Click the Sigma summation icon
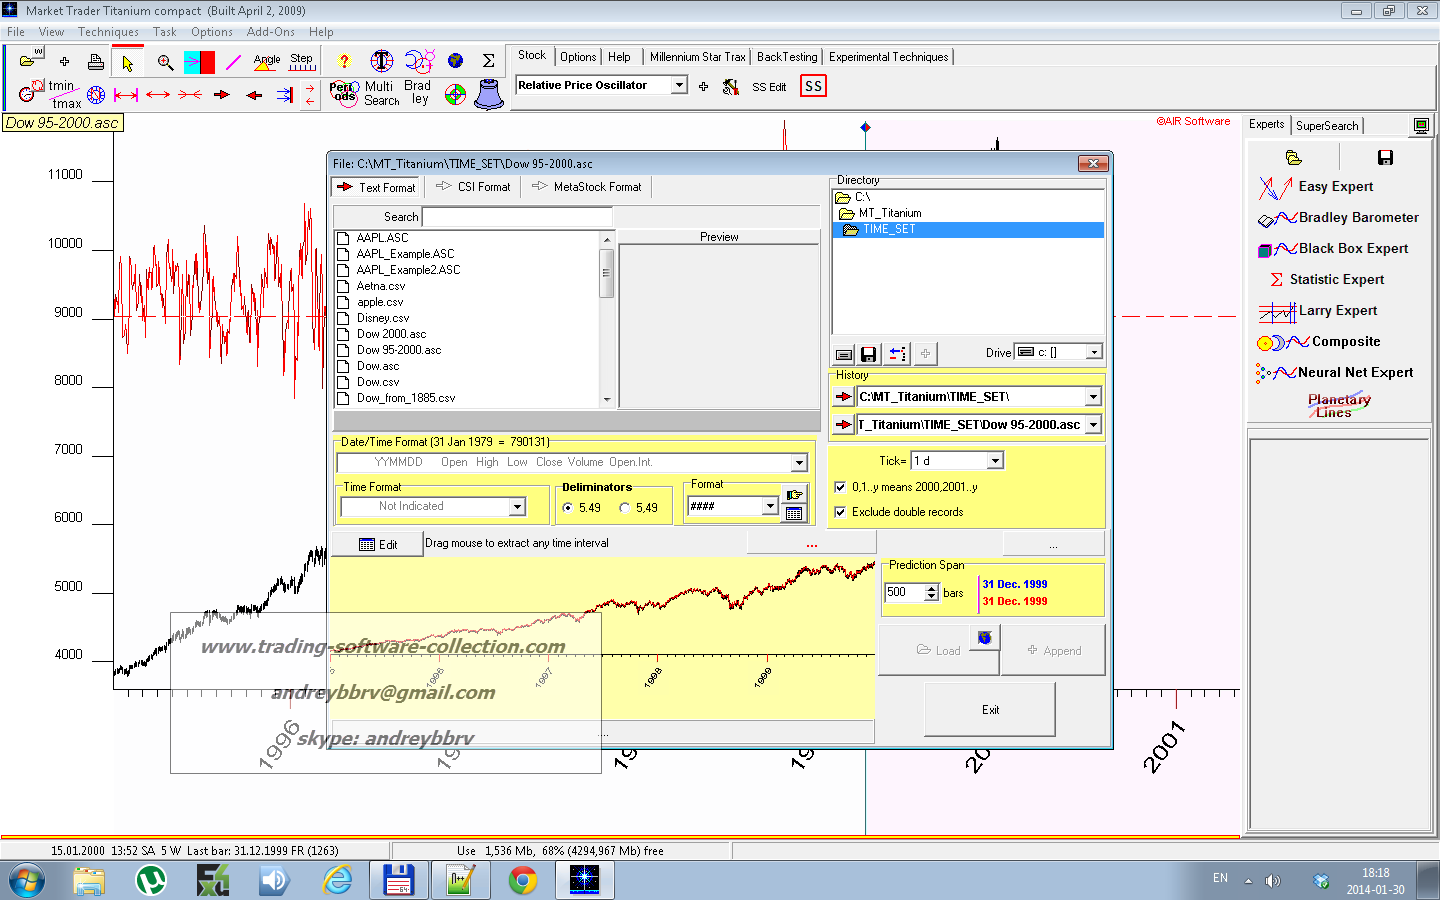 489,62
